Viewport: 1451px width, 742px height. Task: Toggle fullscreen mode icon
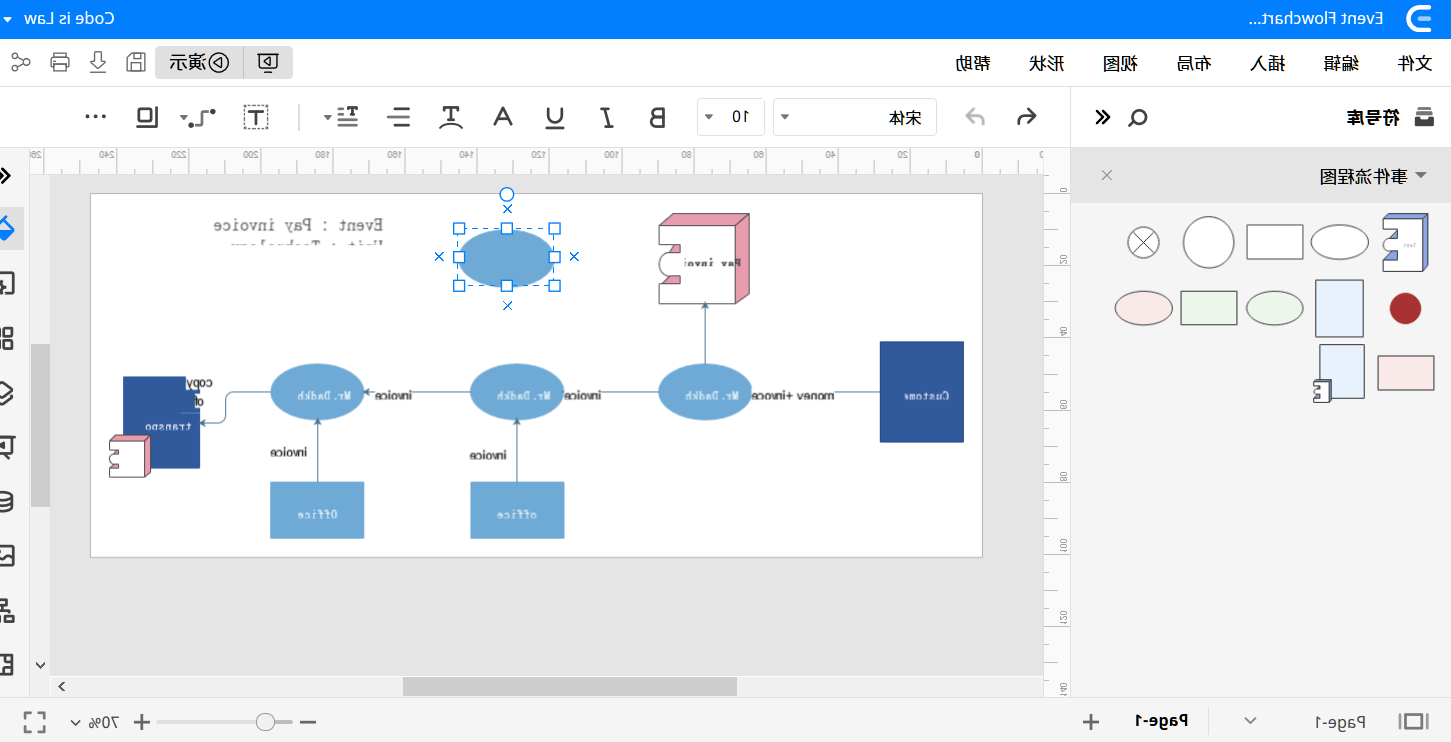click(34, 721)
